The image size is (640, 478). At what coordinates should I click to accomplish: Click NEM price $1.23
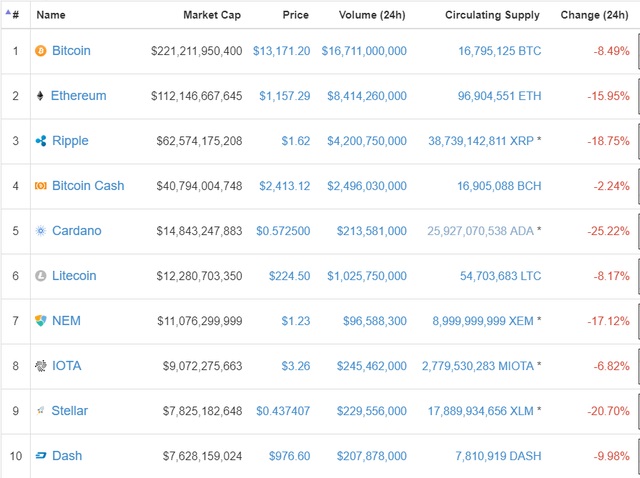[296, 321]
